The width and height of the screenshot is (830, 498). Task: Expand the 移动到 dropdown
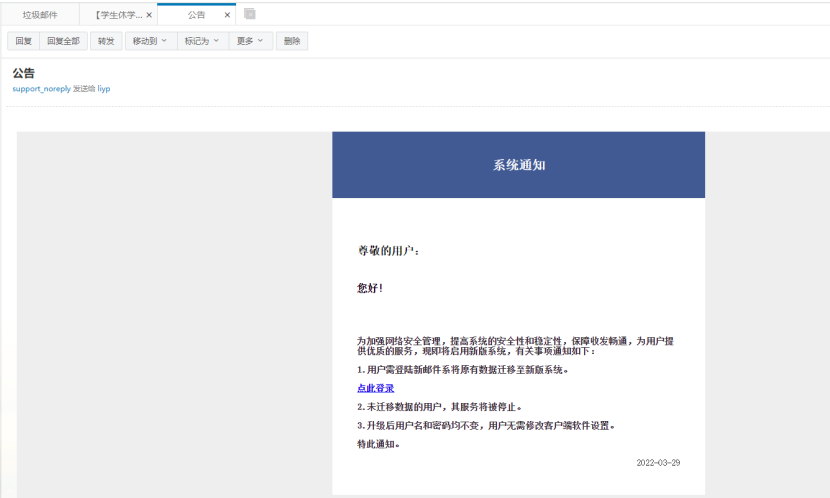(x=150, y=41)
